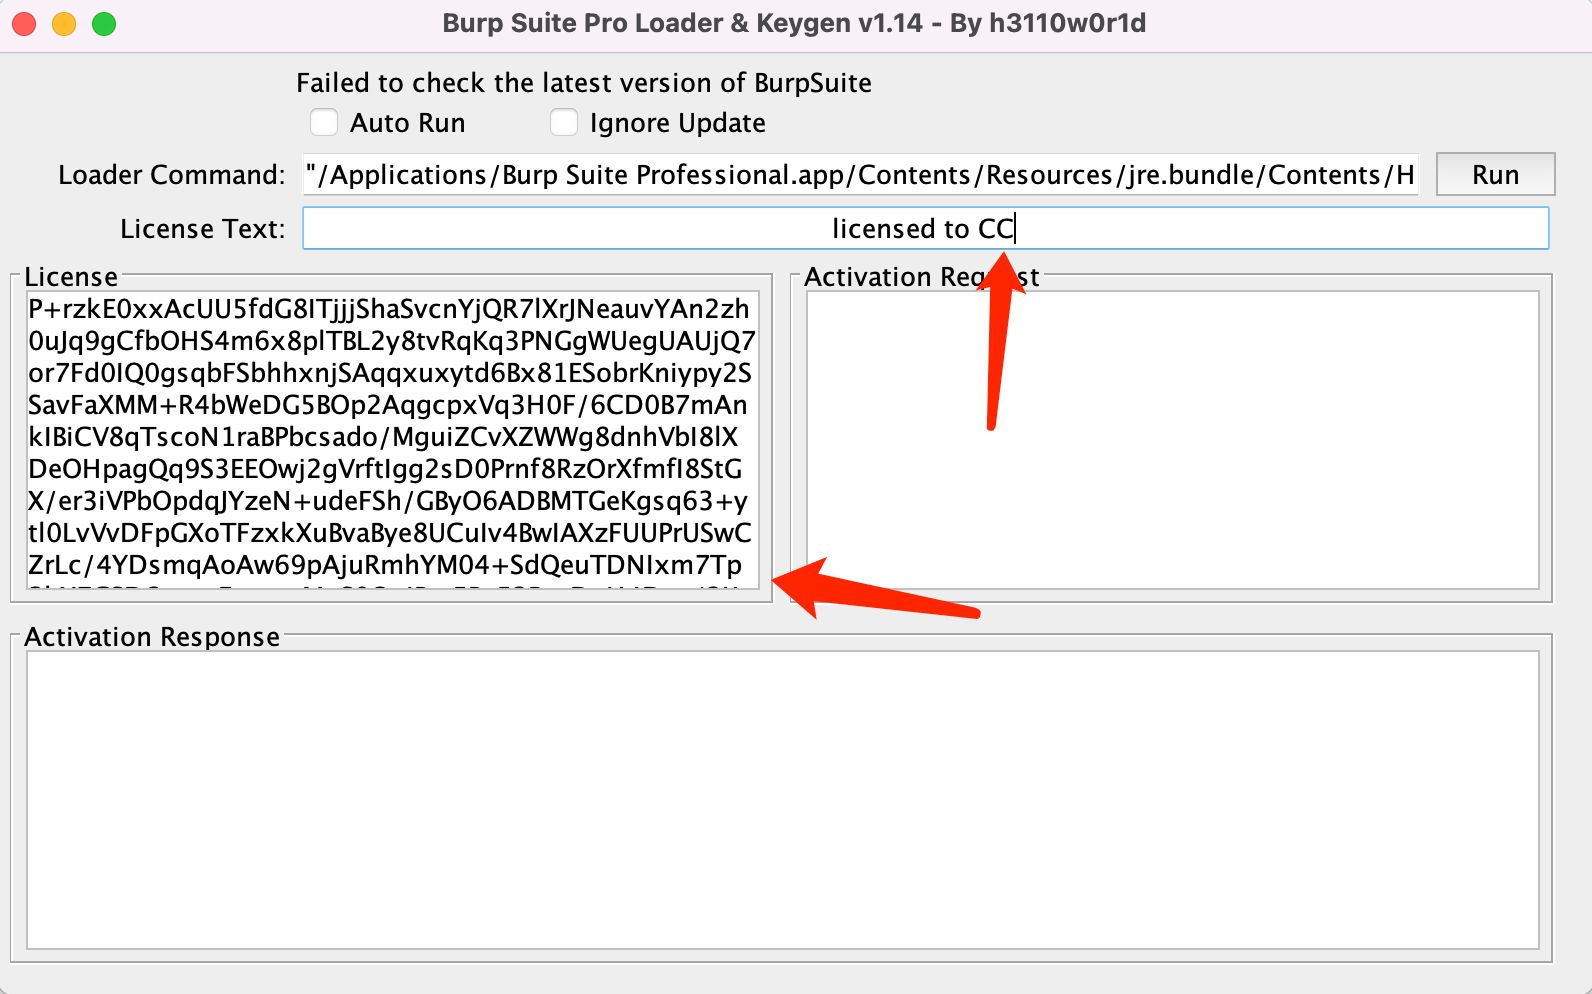Click the 'Loader Command:' label

pos(172,175)
